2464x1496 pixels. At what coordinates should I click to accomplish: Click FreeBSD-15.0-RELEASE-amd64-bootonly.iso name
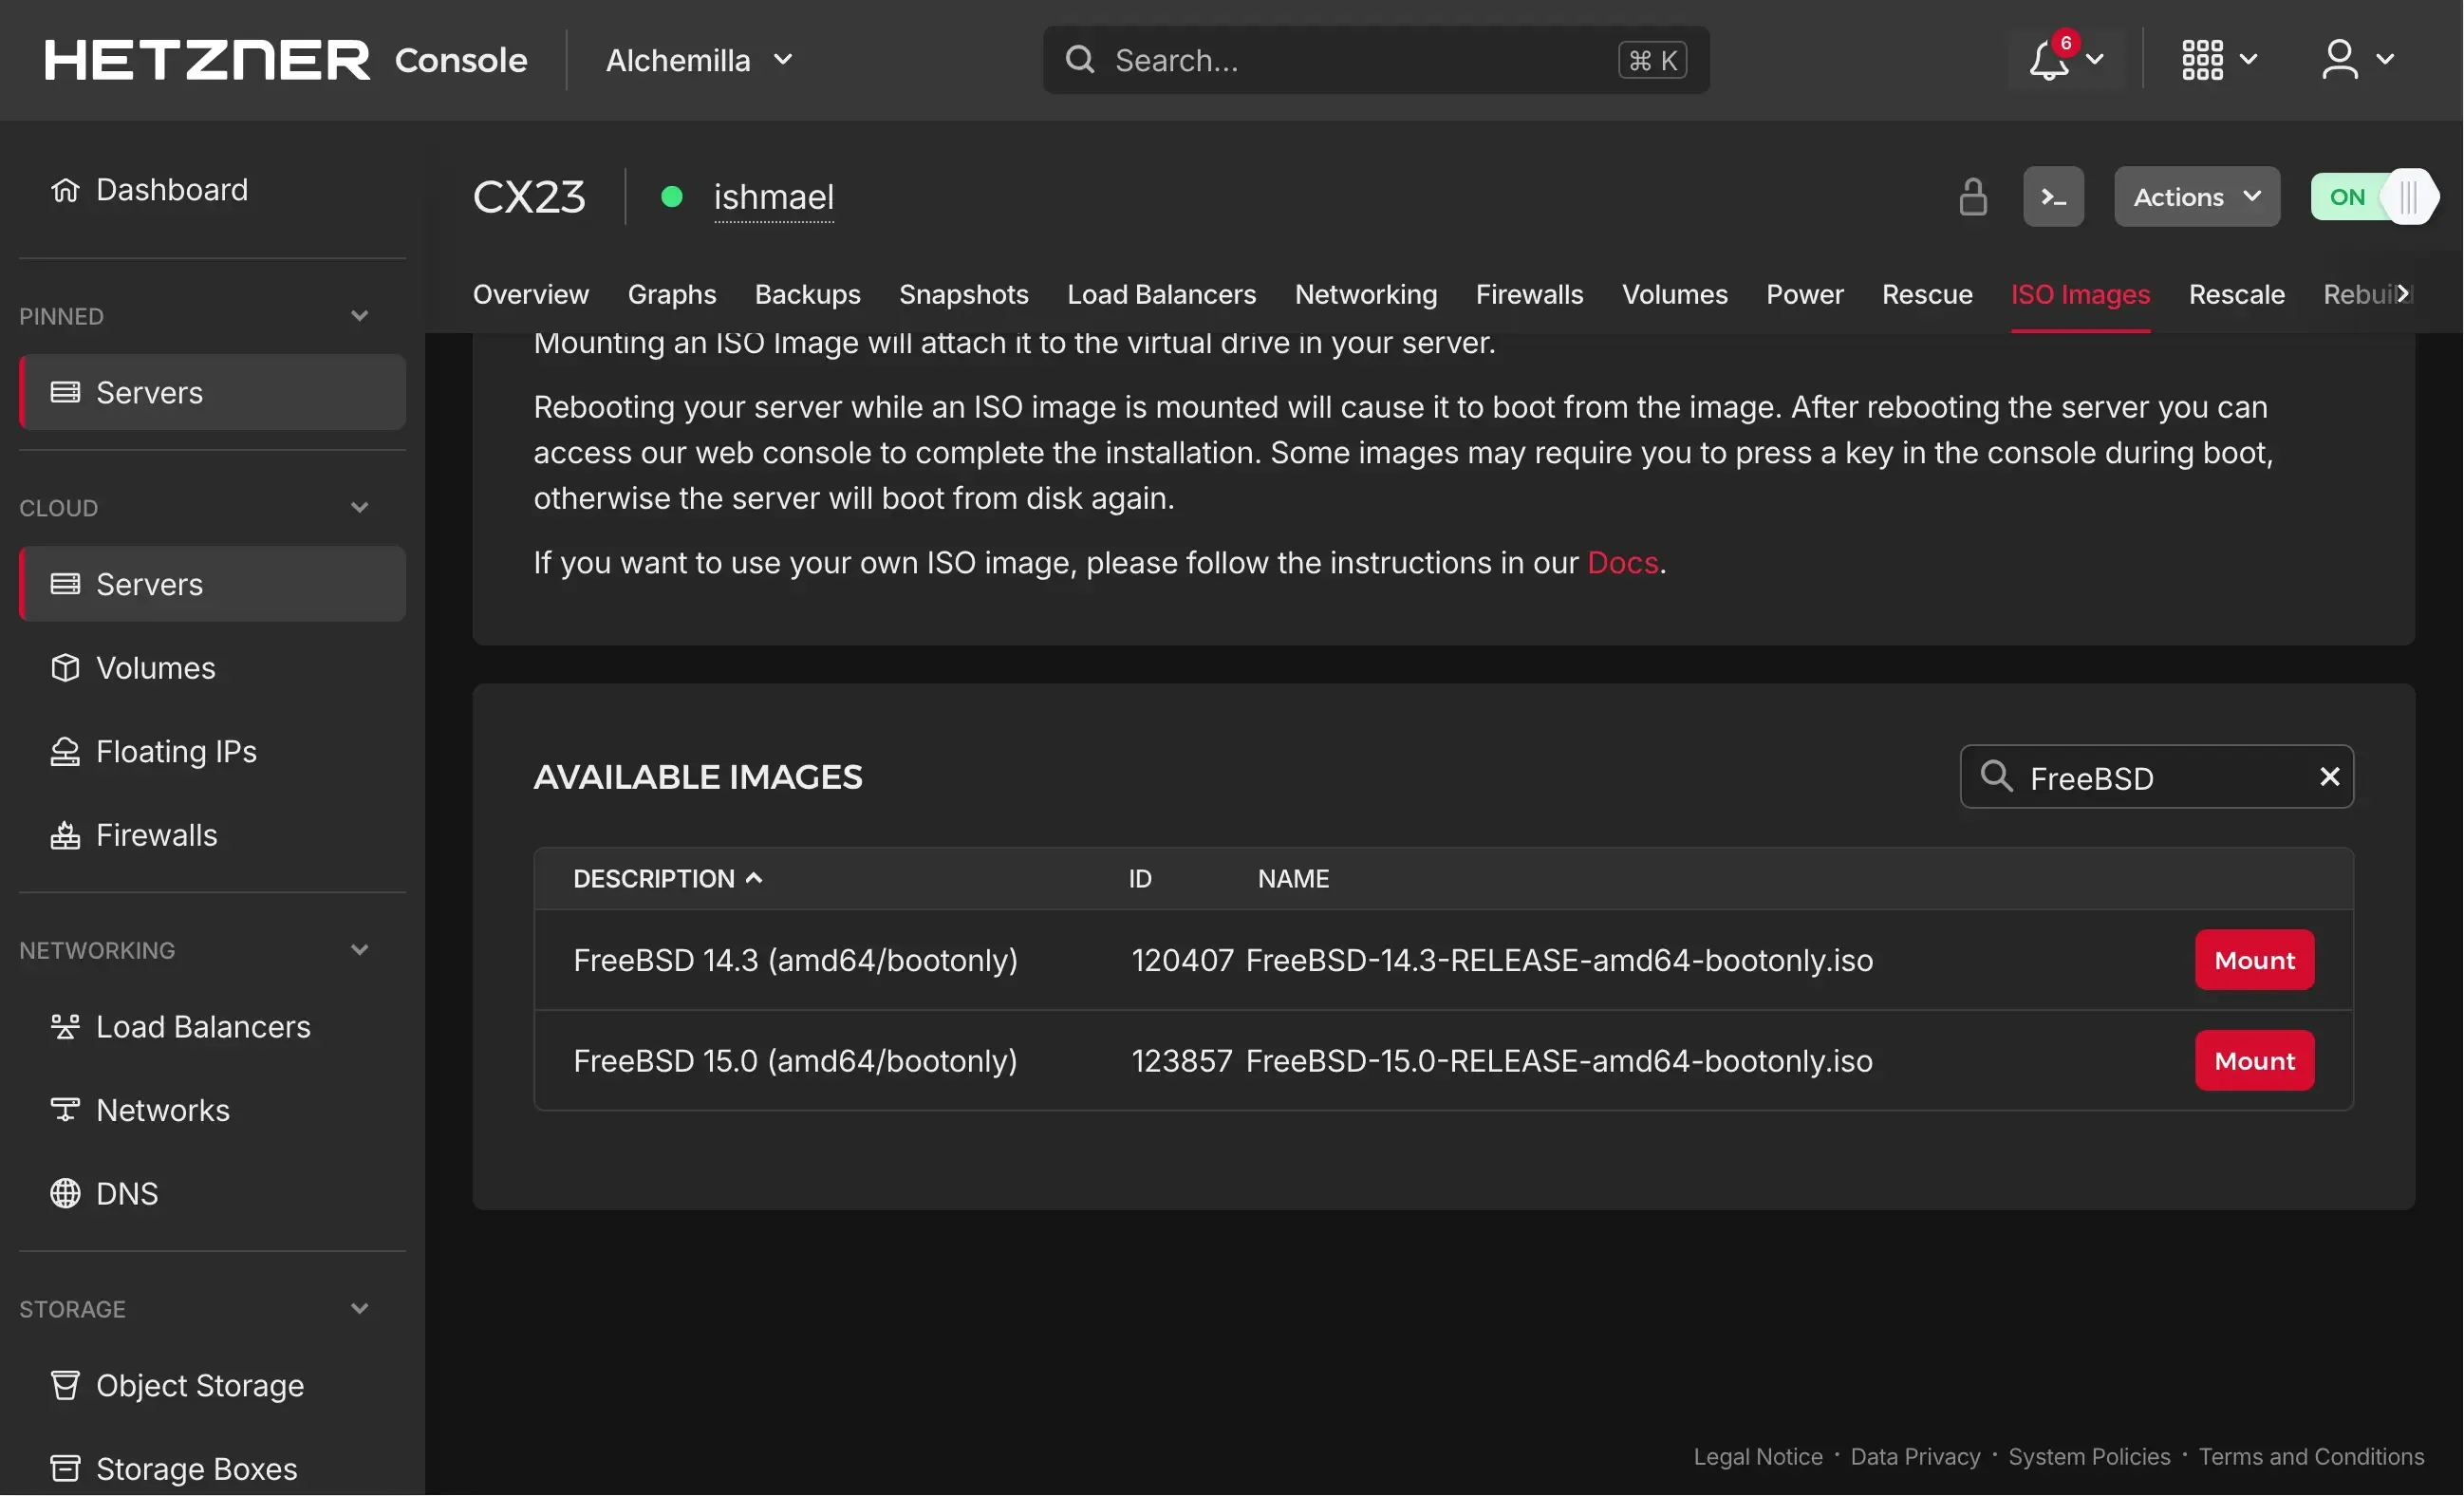(1559, 1061)
